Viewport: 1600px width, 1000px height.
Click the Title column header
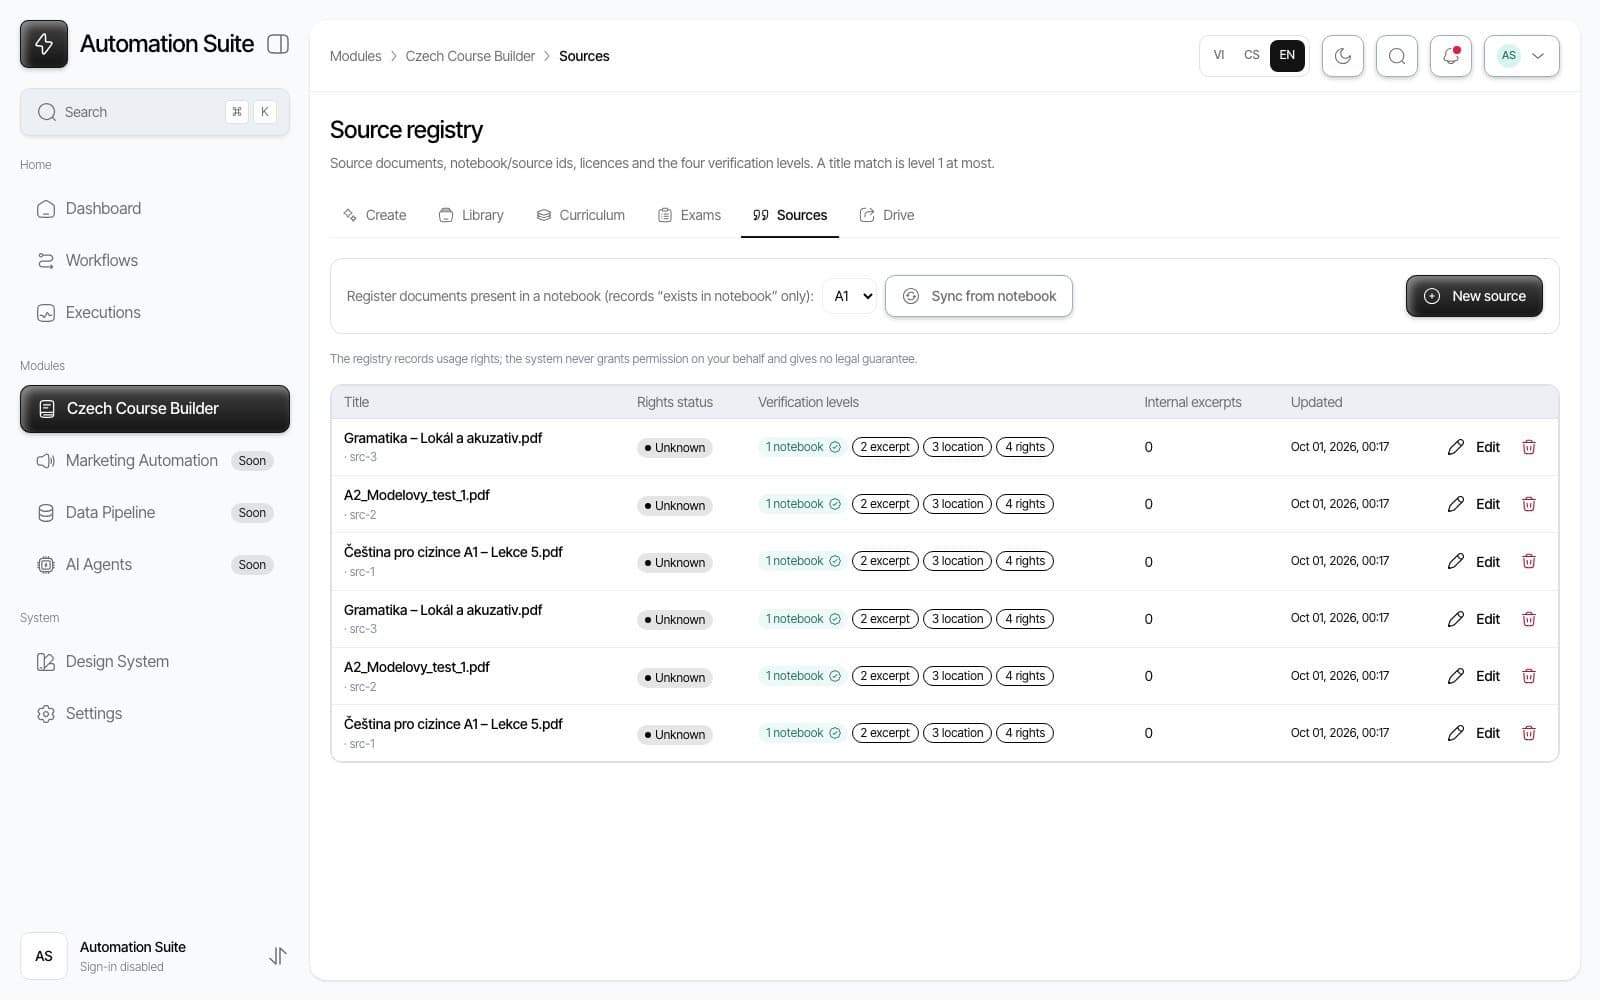click(x=356, y=402)
